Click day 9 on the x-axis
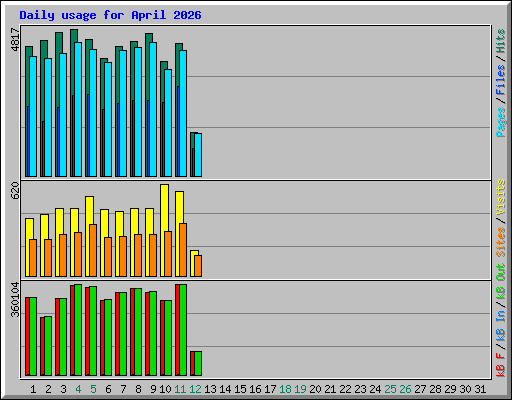This screenshot has height=400, width=512. [153, 389]
